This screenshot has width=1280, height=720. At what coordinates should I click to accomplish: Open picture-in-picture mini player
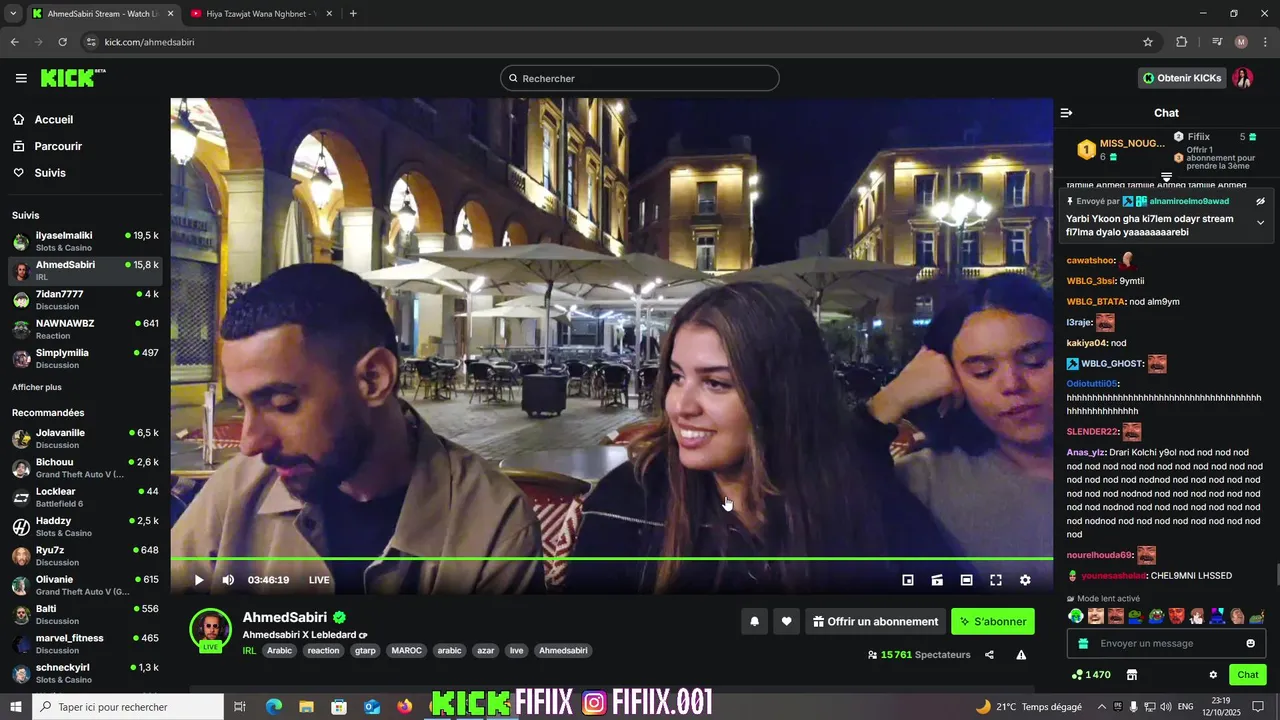tap(908, 580)
